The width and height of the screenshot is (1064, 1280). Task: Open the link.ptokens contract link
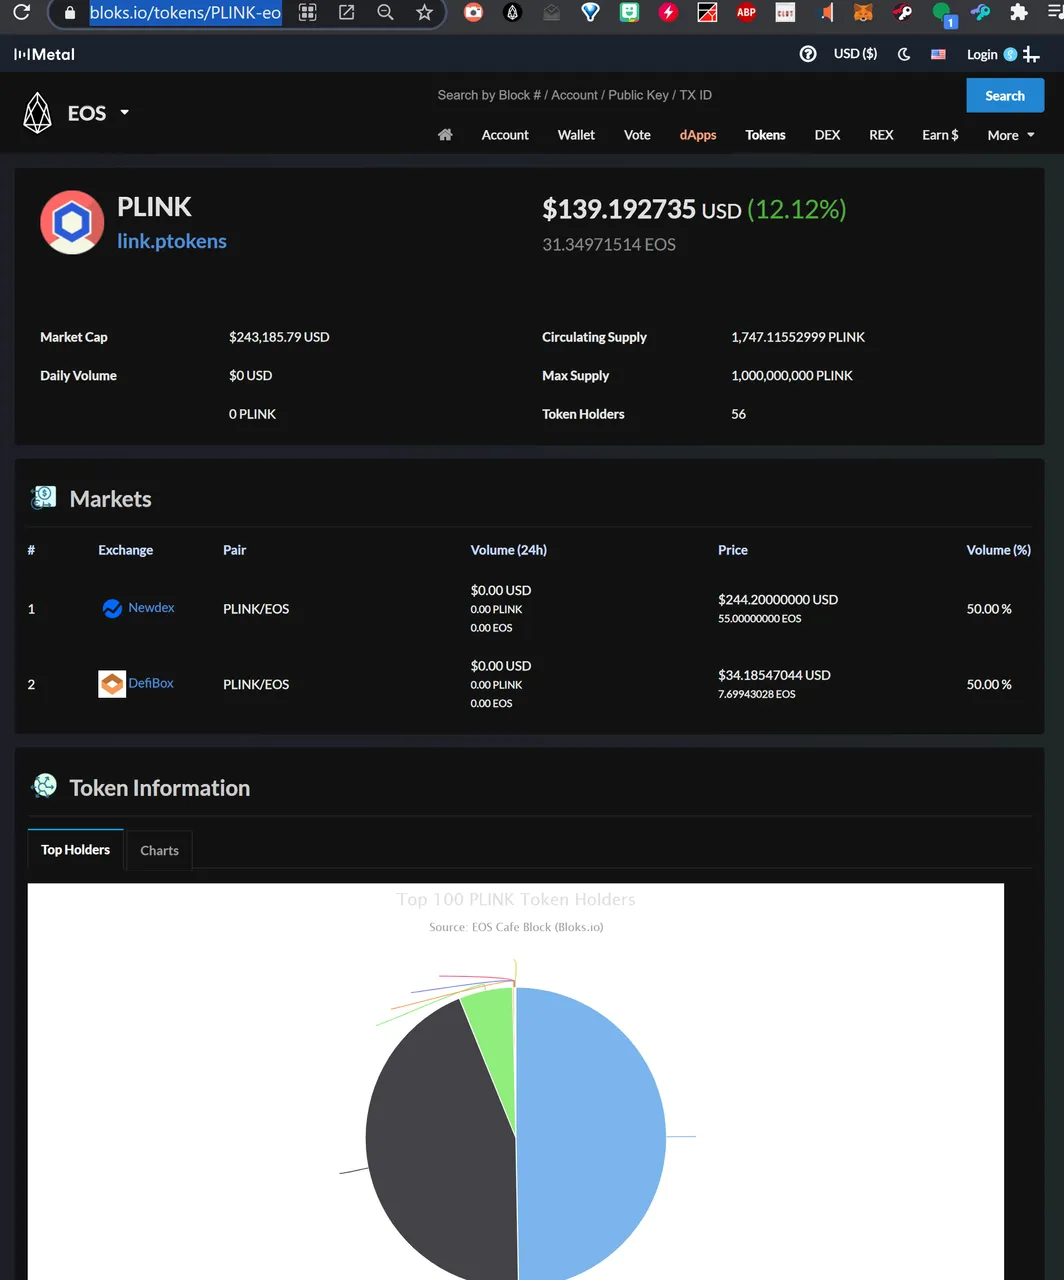(172, 241)
